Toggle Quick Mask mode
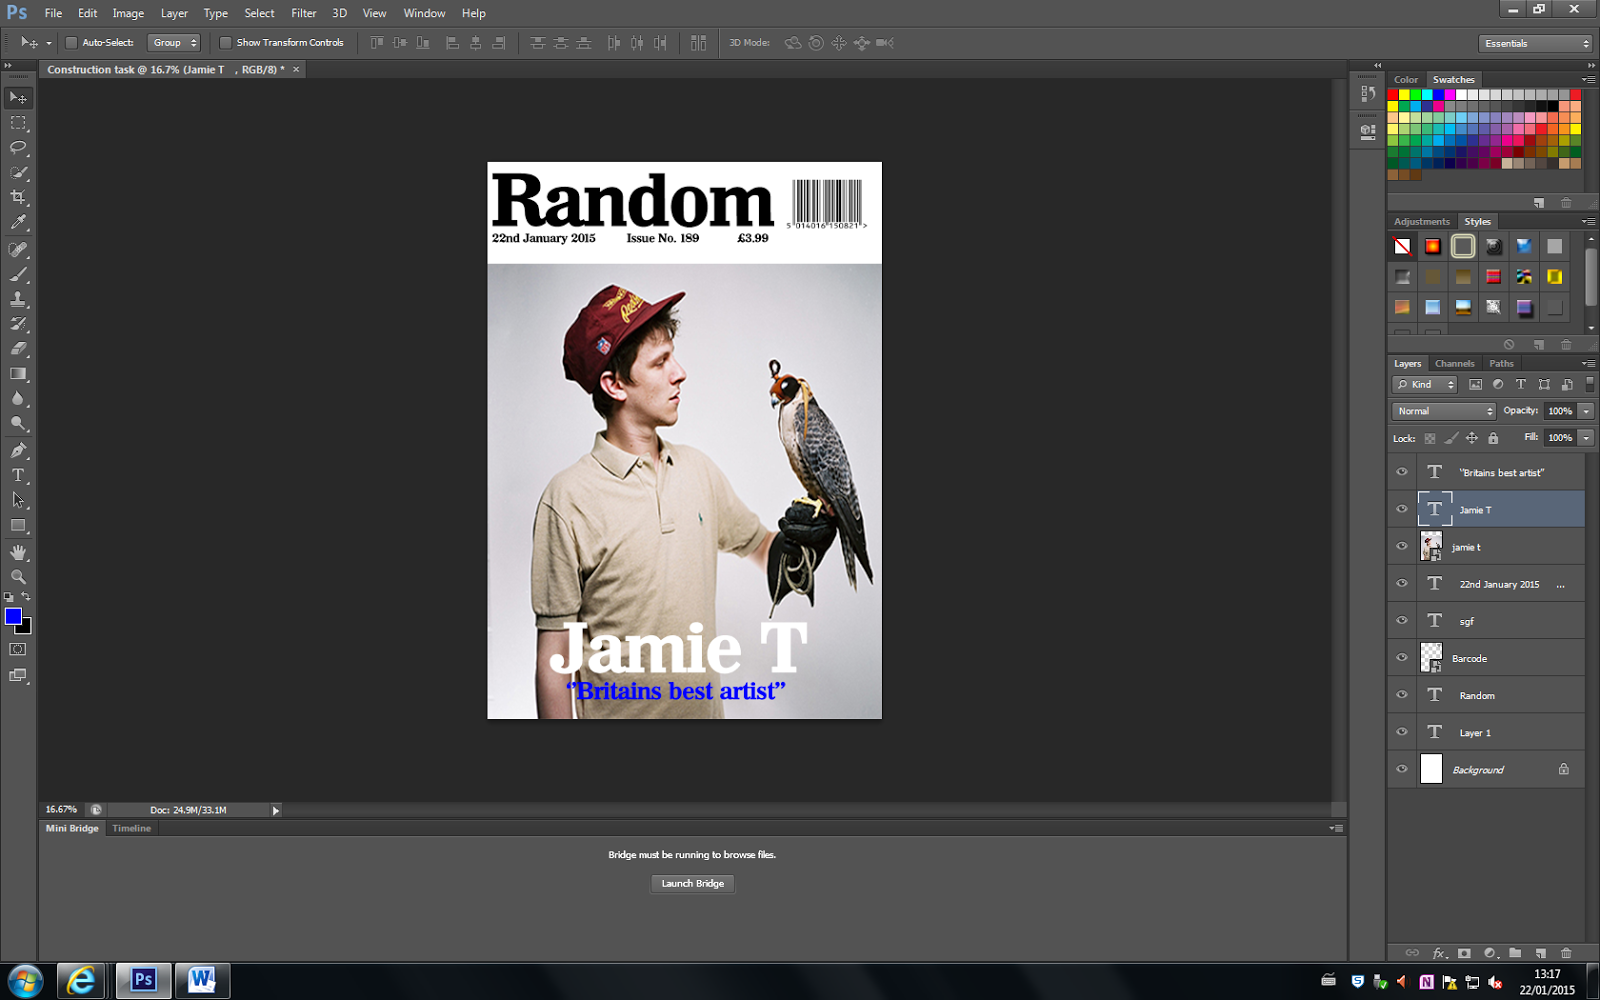1600x1000 pixels. pyautogui.click(x=18, y=650)
